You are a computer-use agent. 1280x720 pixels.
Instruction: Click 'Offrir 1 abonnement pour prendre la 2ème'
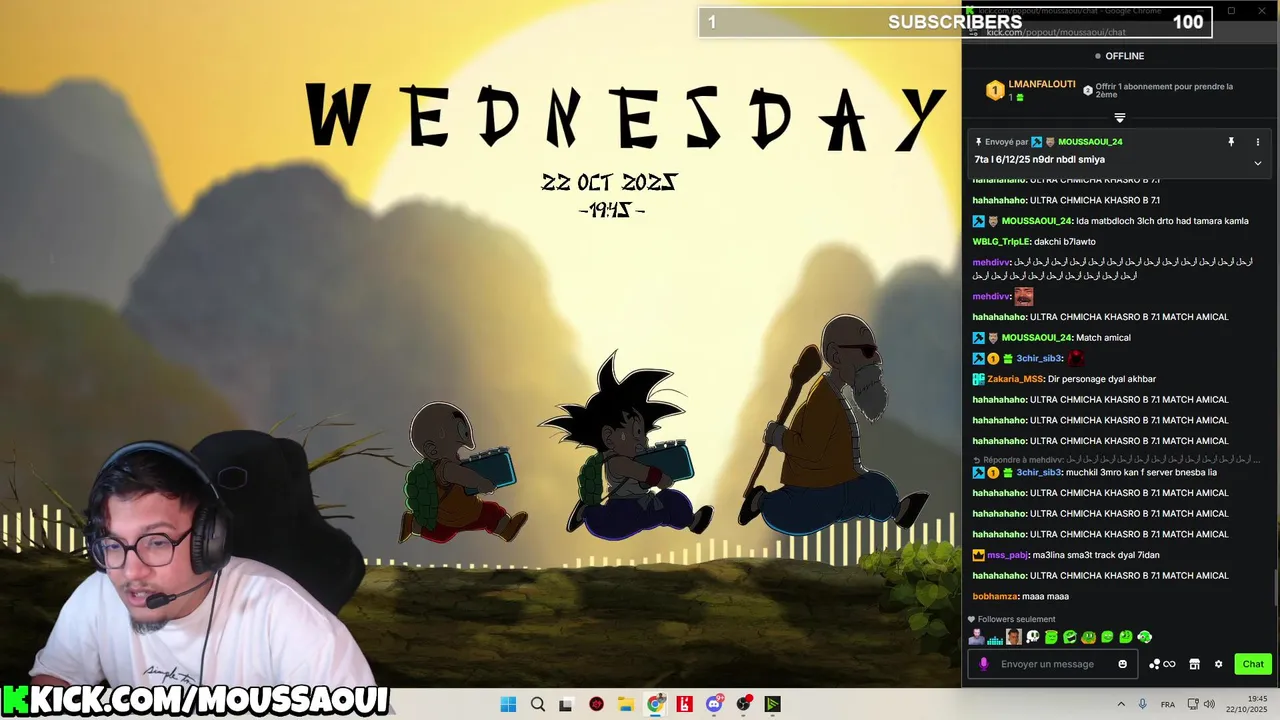point(1164,90)
